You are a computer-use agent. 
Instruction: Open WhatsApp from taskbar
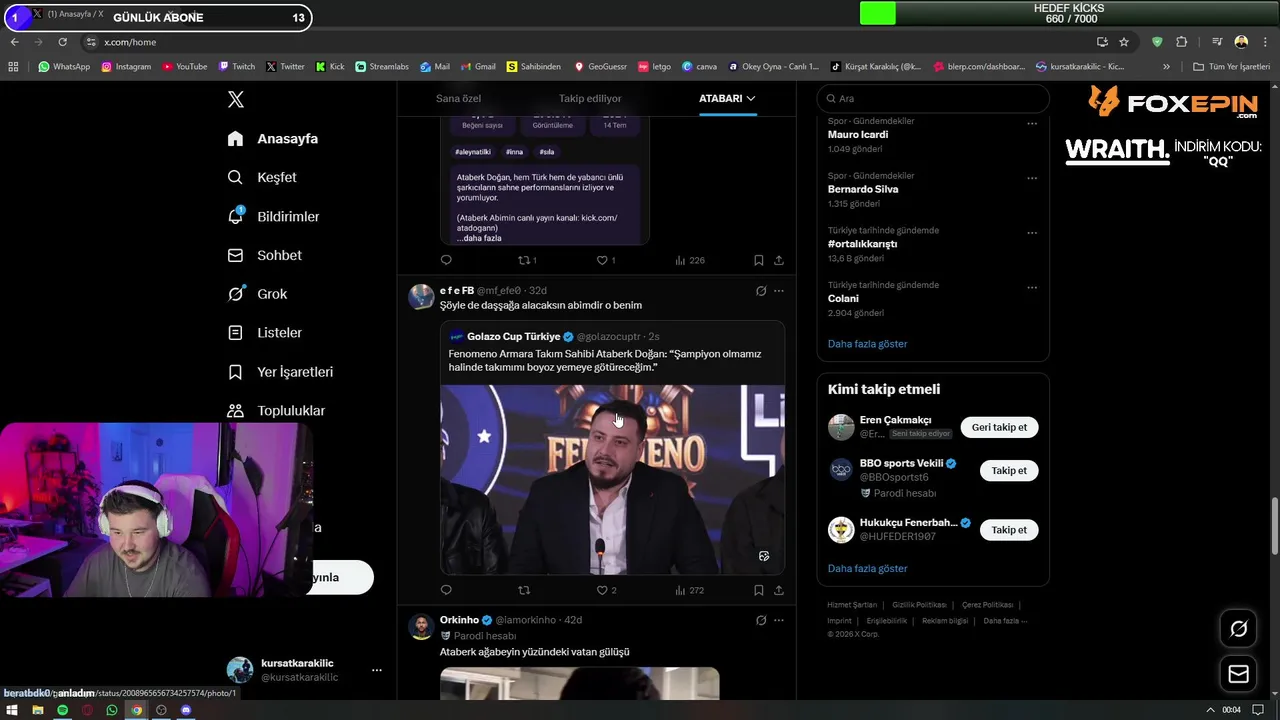coord(112,710)
